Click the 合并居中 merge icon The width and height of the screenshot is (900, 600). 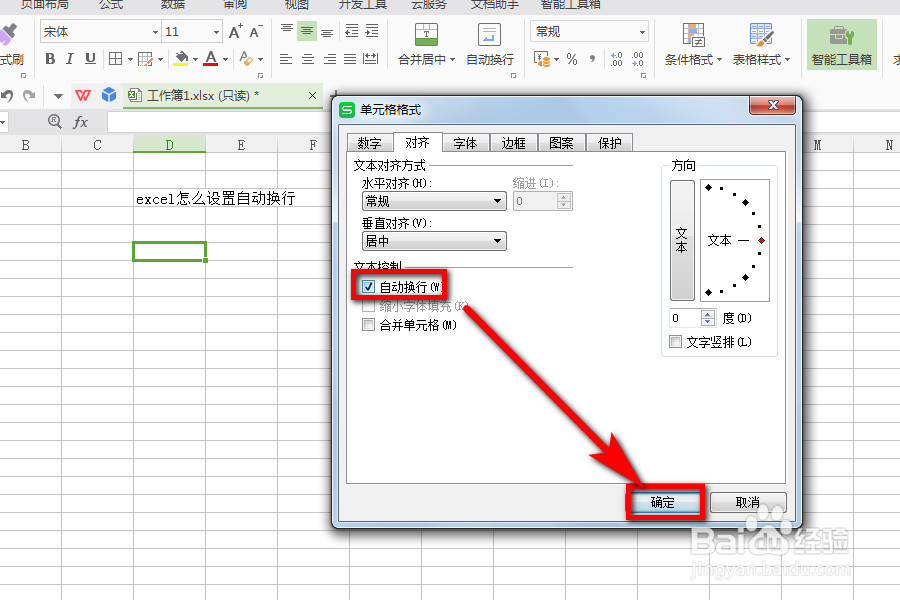[426, 34]
